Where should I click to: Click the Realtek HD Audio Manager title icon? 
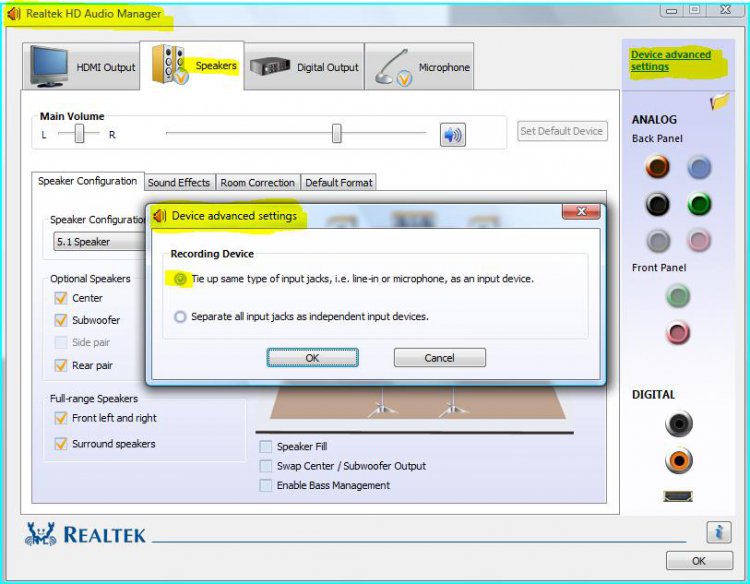click(14, 14)
